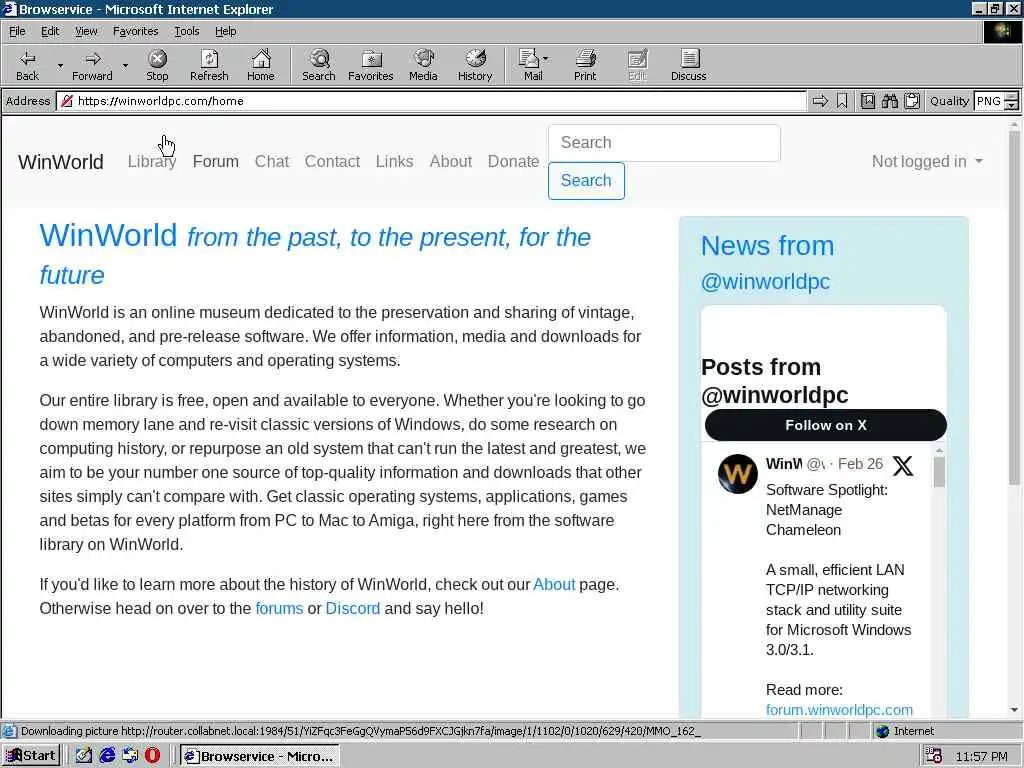
Task: Click the page scrollbar down arrow
Action: click(1014, 710)
